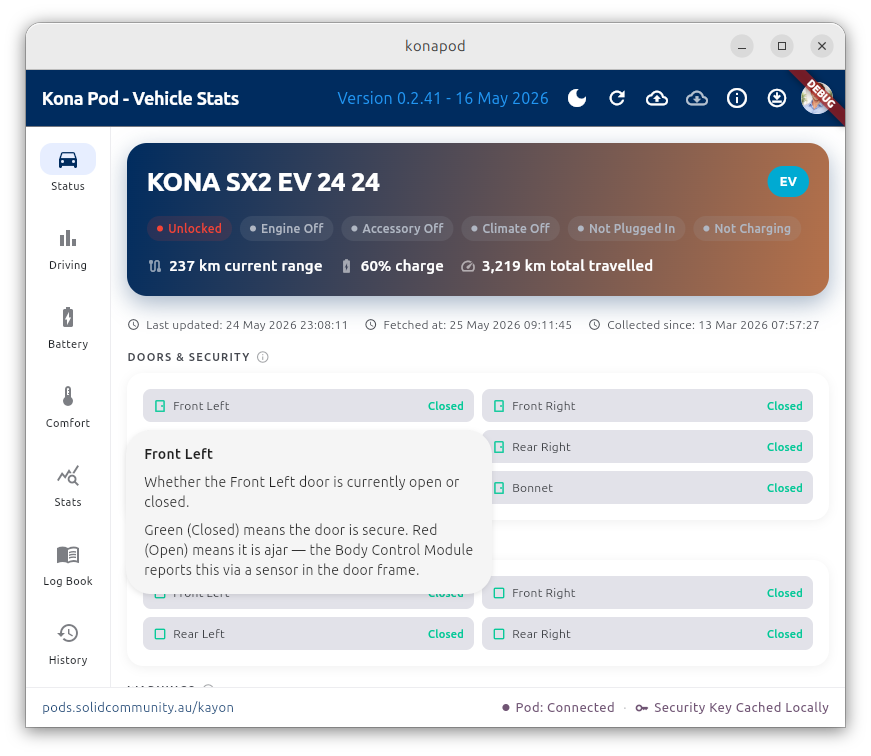Click the Version 0.2.41 text

[x=443, y=98]
